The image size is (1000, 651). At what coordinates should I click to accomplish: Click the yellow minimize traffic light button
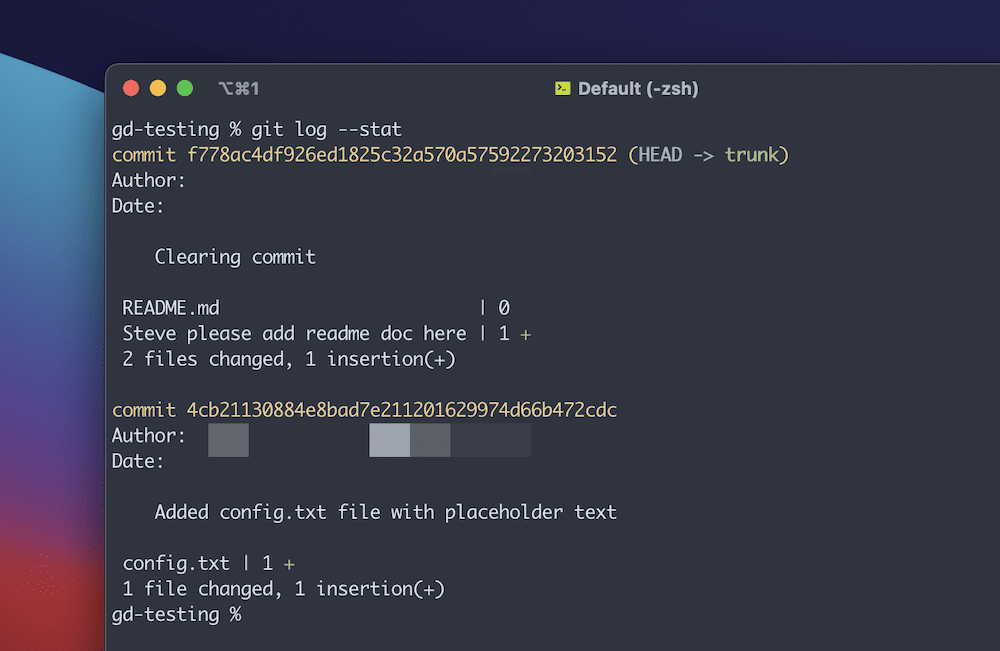click(x=157, y=88)
